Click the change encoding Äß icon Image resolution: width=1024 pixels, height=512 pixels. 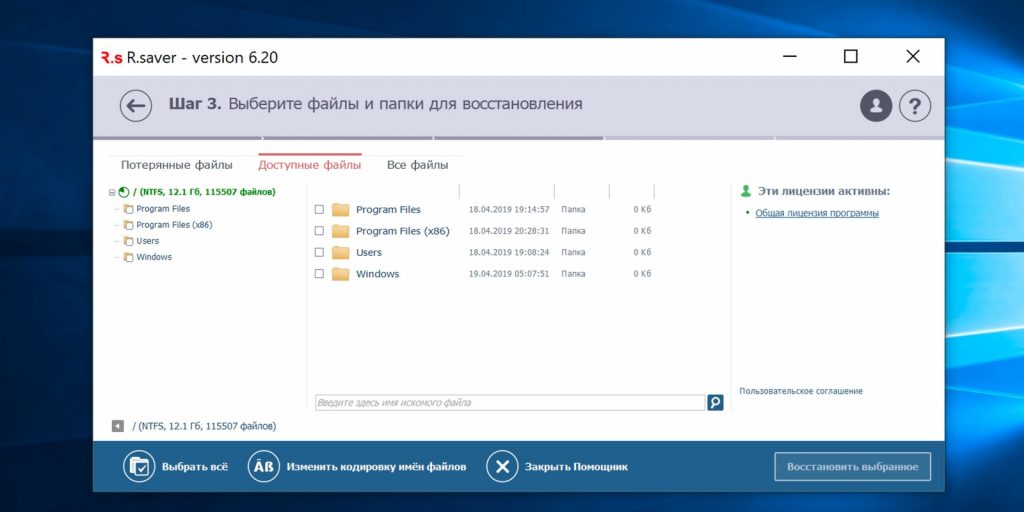coord(263,466)
